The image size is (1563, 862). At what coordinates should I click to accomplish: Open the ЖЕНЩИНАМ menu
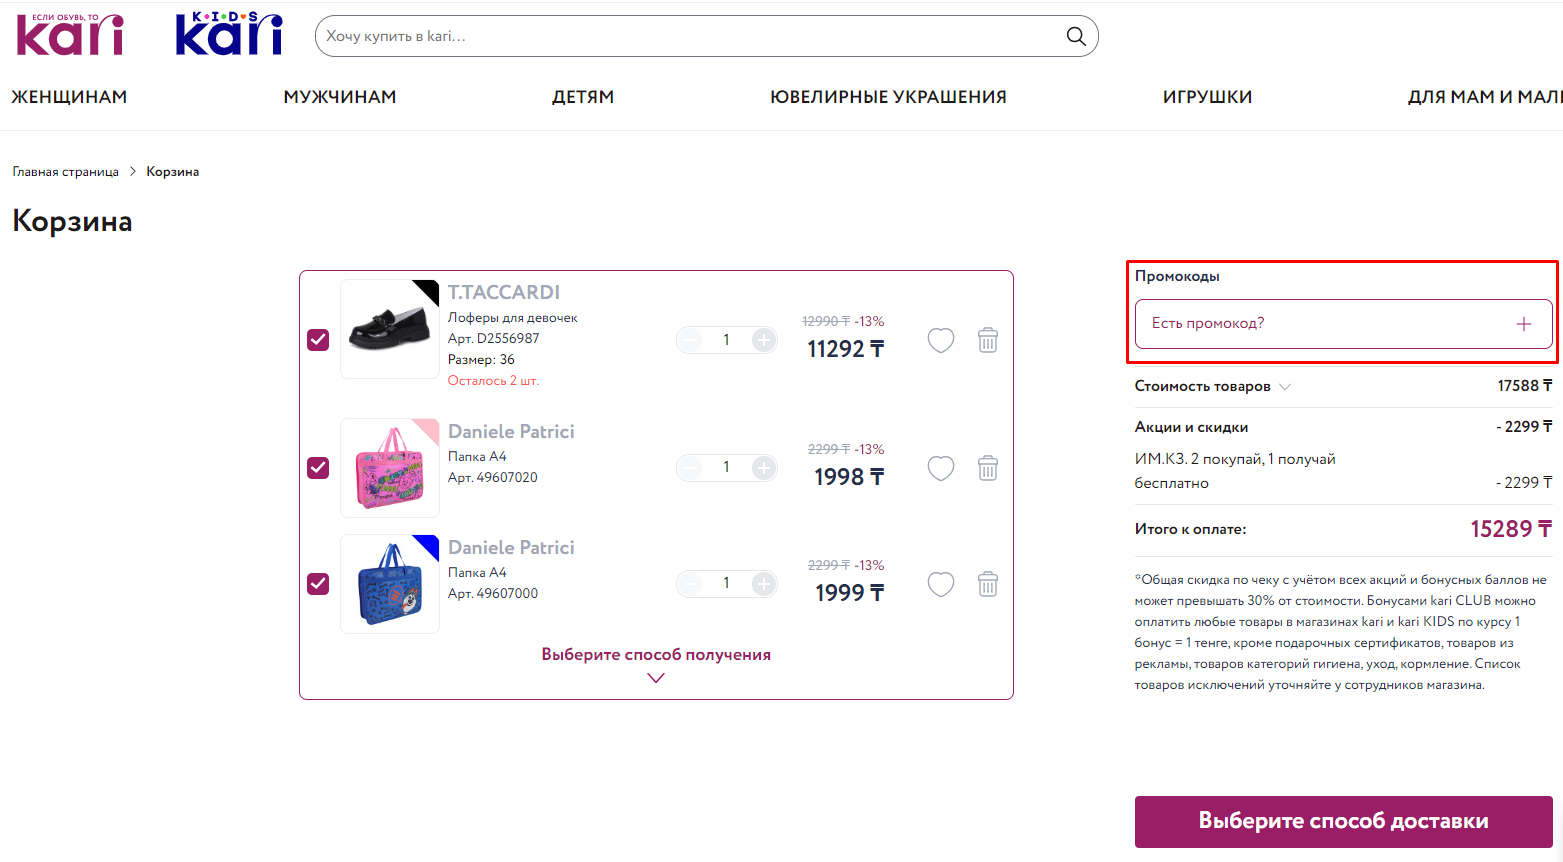point(69,97)
